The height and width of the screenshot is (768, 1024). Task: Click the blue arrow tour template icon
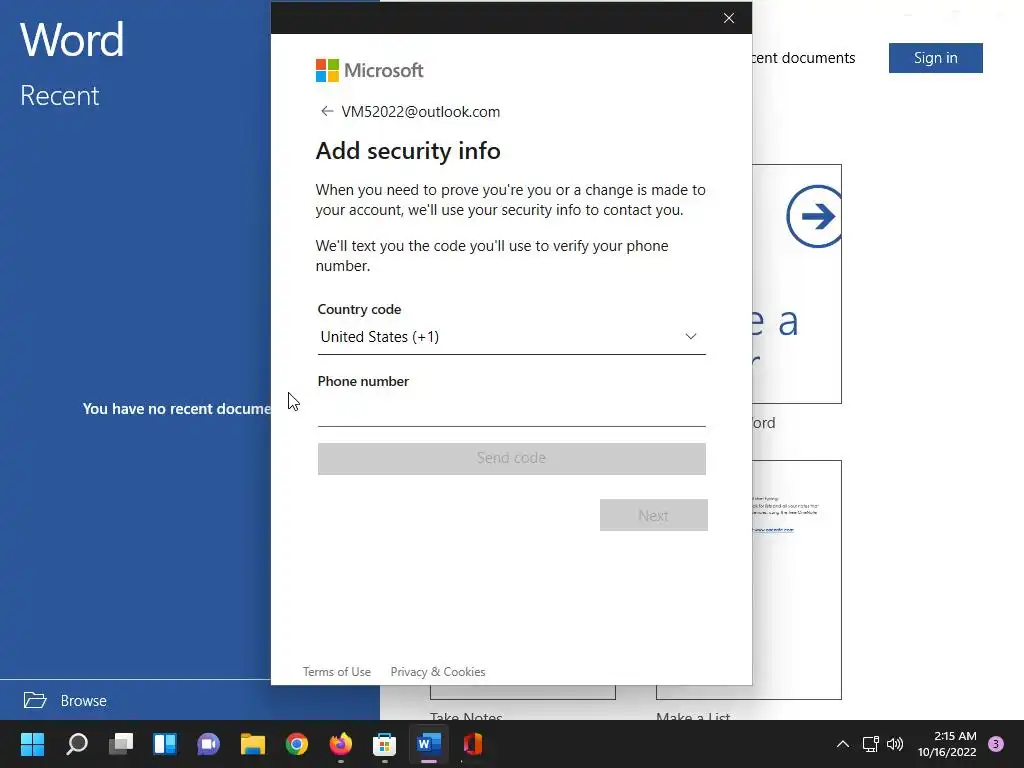(814, 216)
